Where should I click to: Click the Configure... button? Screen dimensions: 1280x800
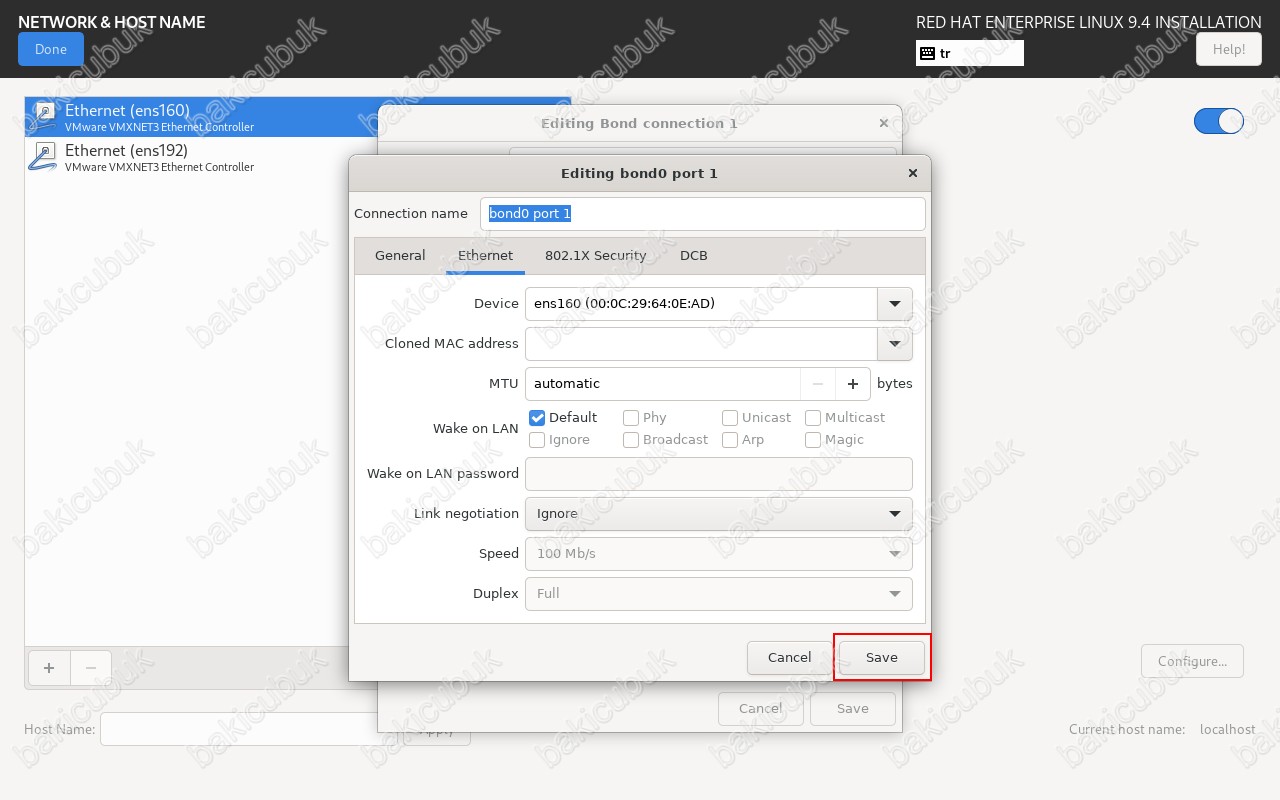(x=1192, y=661)
